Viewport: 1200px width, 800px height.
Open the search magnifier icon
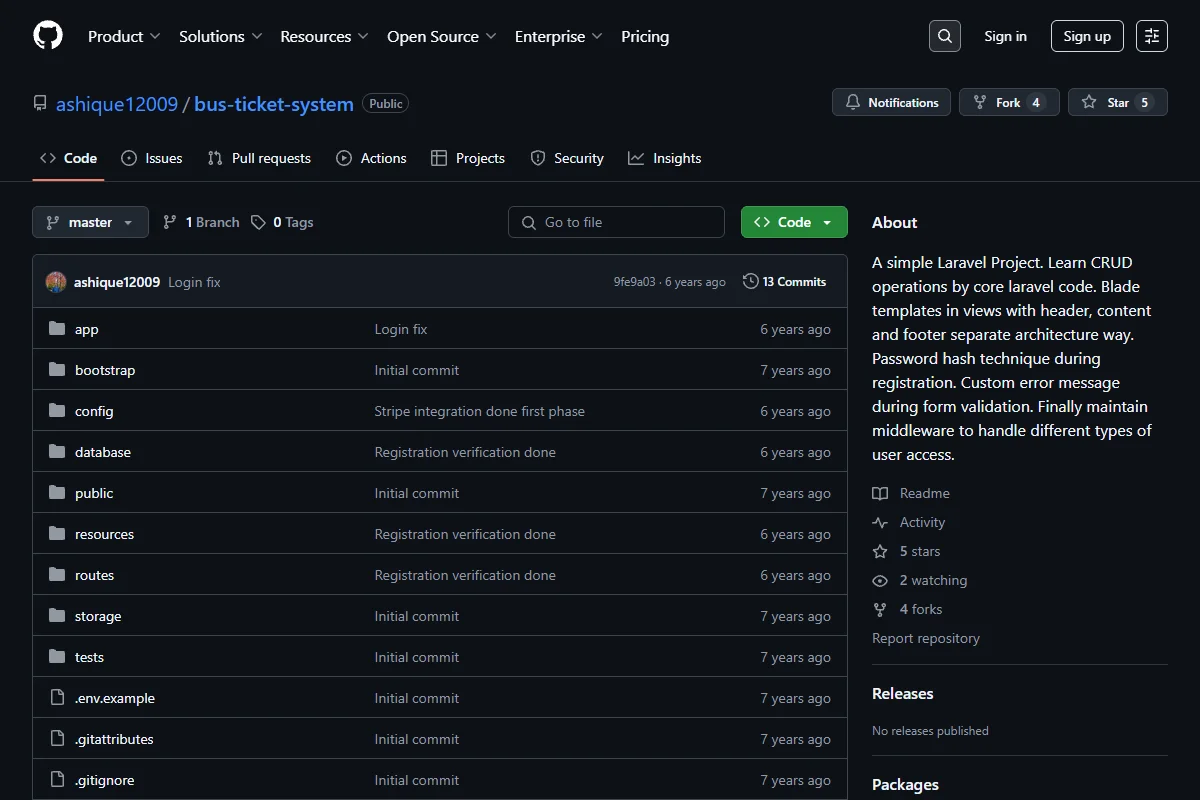[945, 36]
